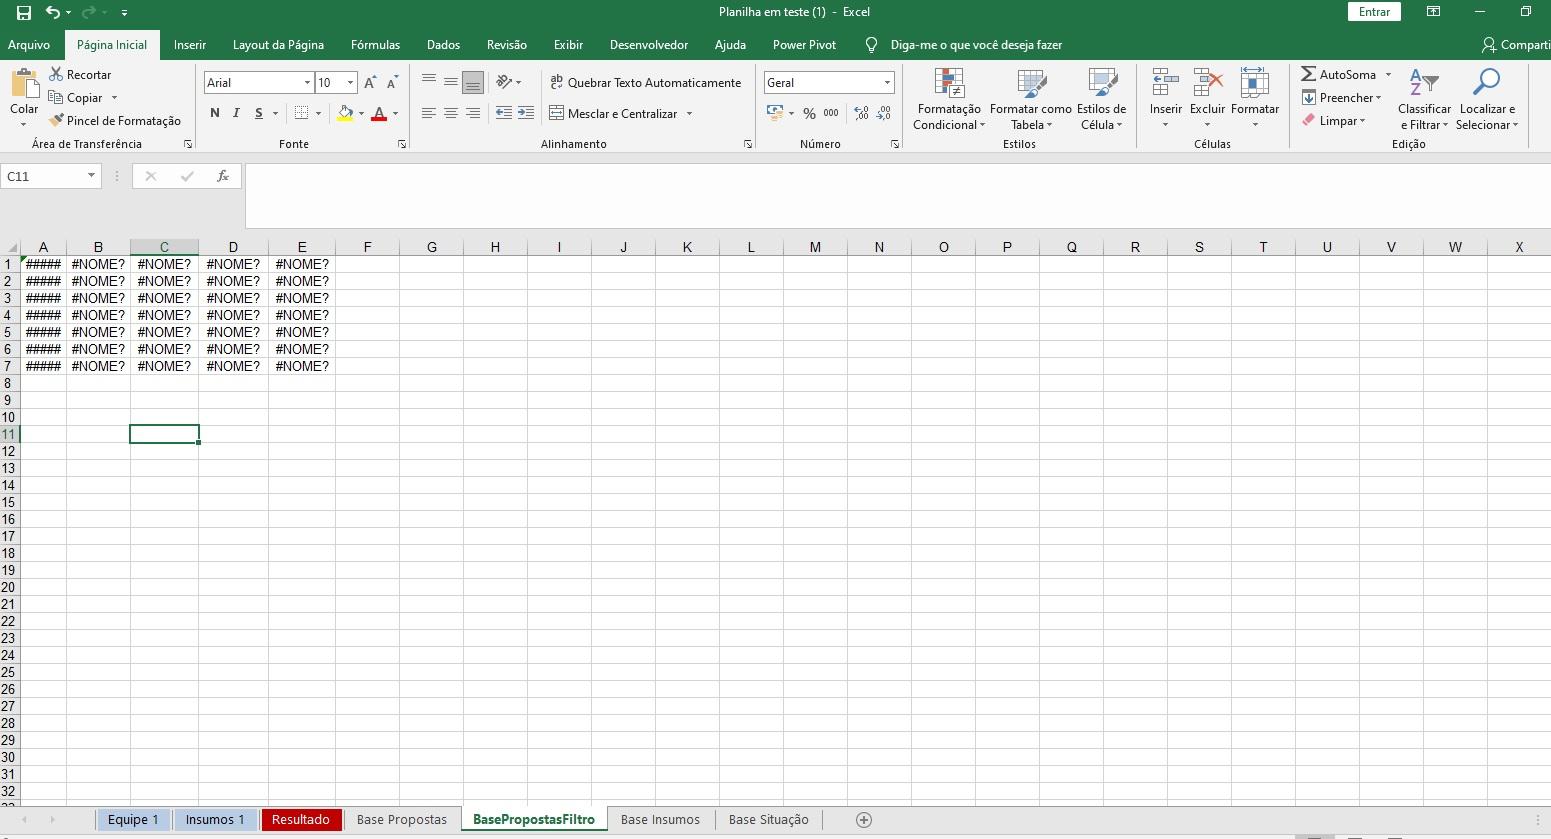Image resolution: width=1551 pixels, height=839 pixels.
Task: Cut selection with Recortar
Action: click(80, 75)
